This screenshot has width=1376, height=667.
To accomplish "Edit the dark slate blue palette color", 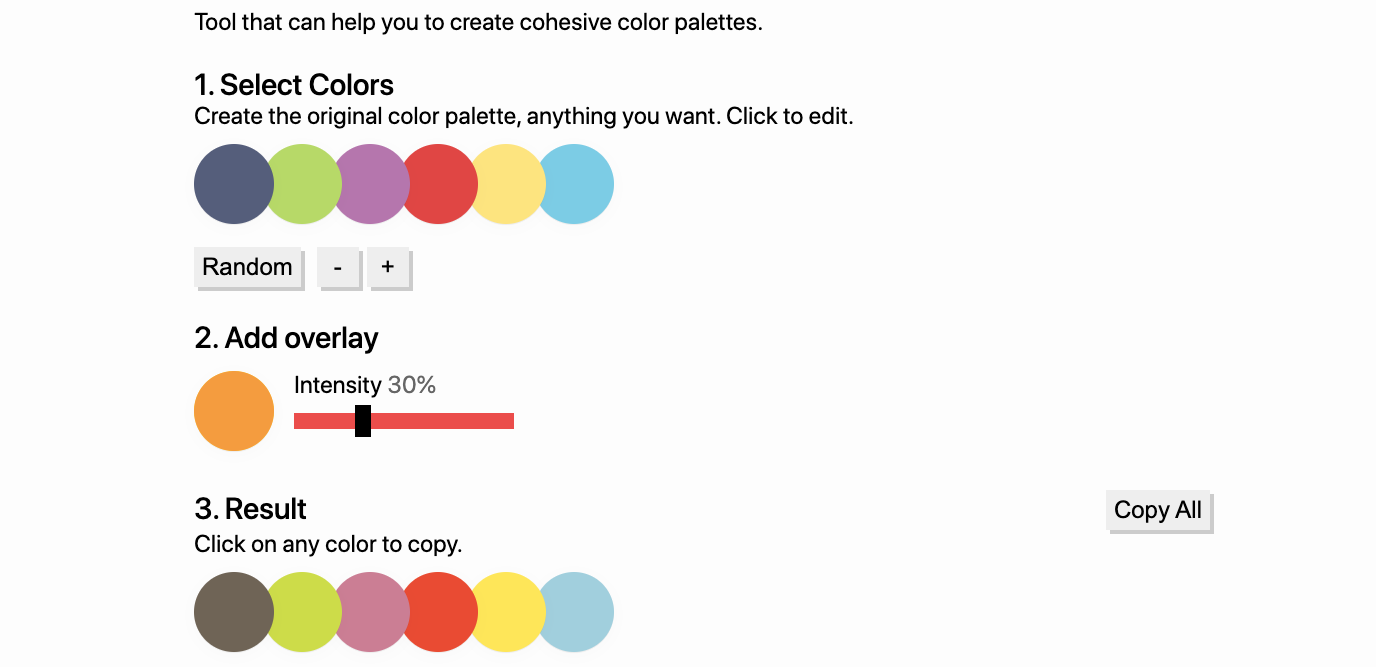I will pos(233,184).
